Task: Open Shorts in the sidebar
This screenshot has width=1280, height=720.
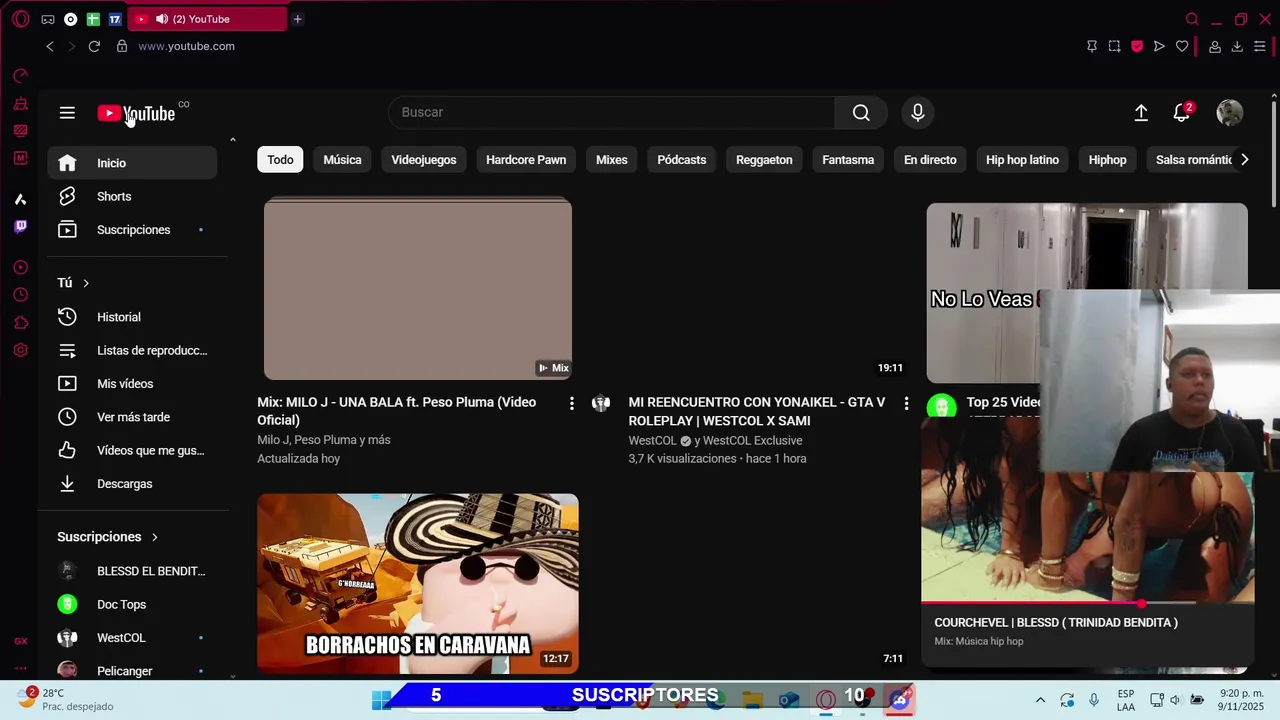Action: 132,196
